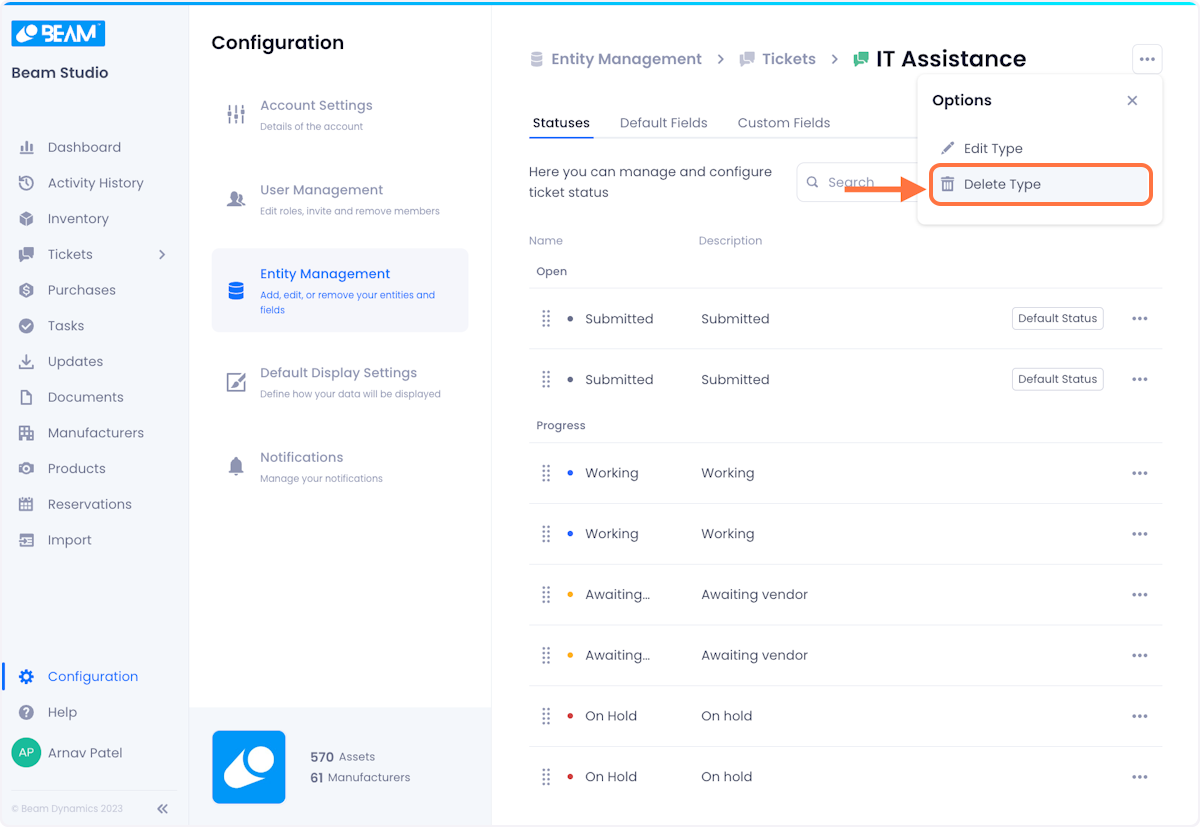Collapse the sidebar with double-chevron icon
This screenshot has height=827, width=1200.
pyautogui.click(x=162, y=809)
